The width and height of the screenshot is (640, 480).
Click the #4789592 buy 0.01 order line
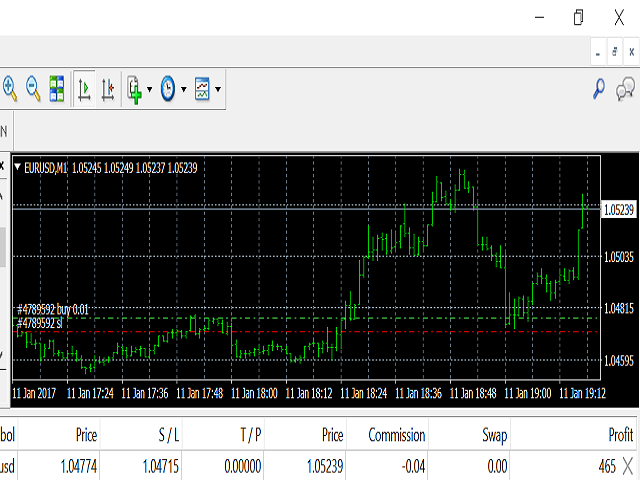53,310
